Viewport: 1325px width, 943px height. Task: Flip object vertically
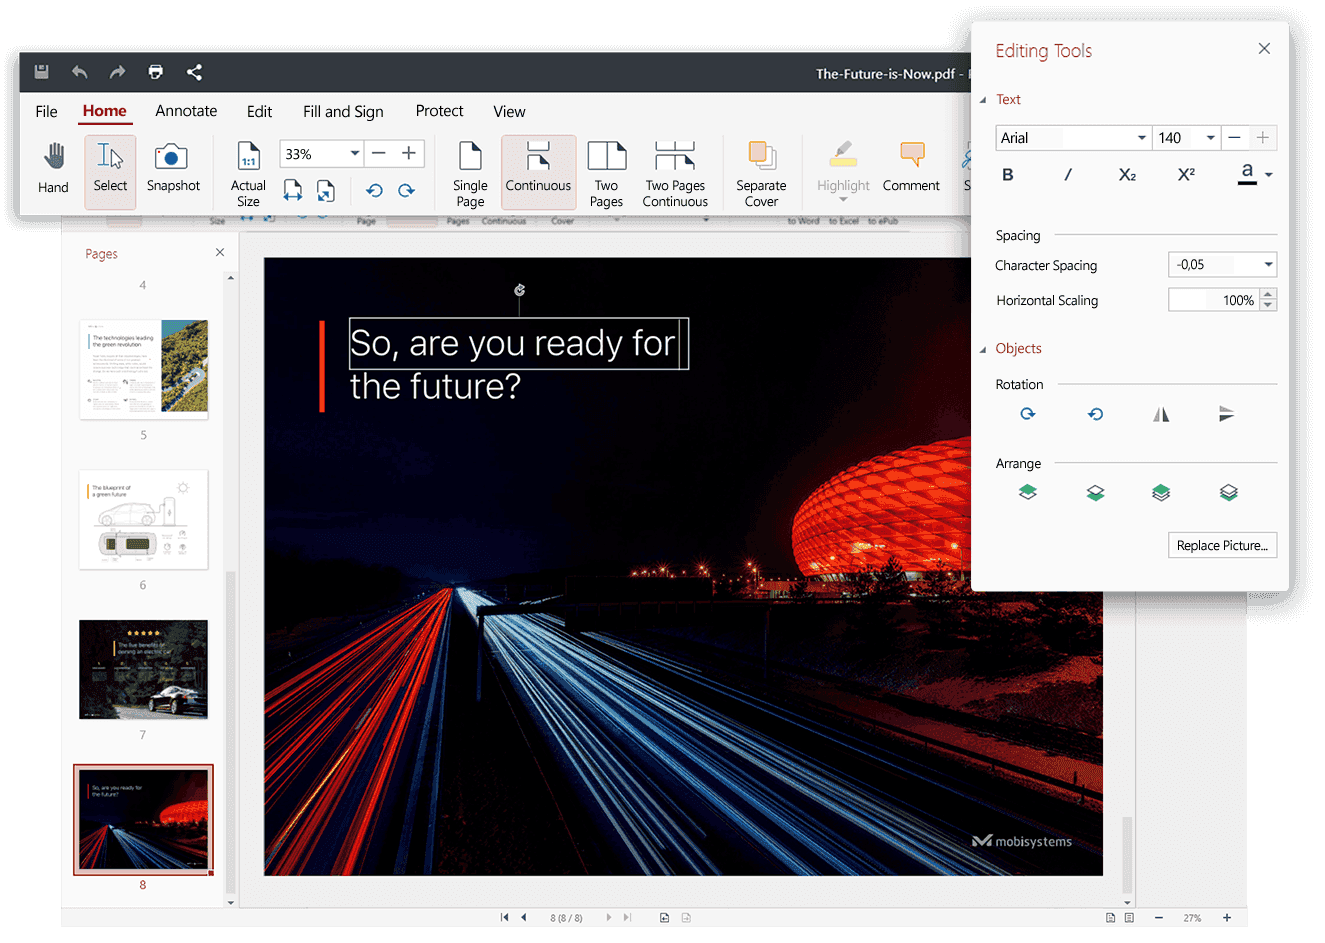[x=1227, y=414]
